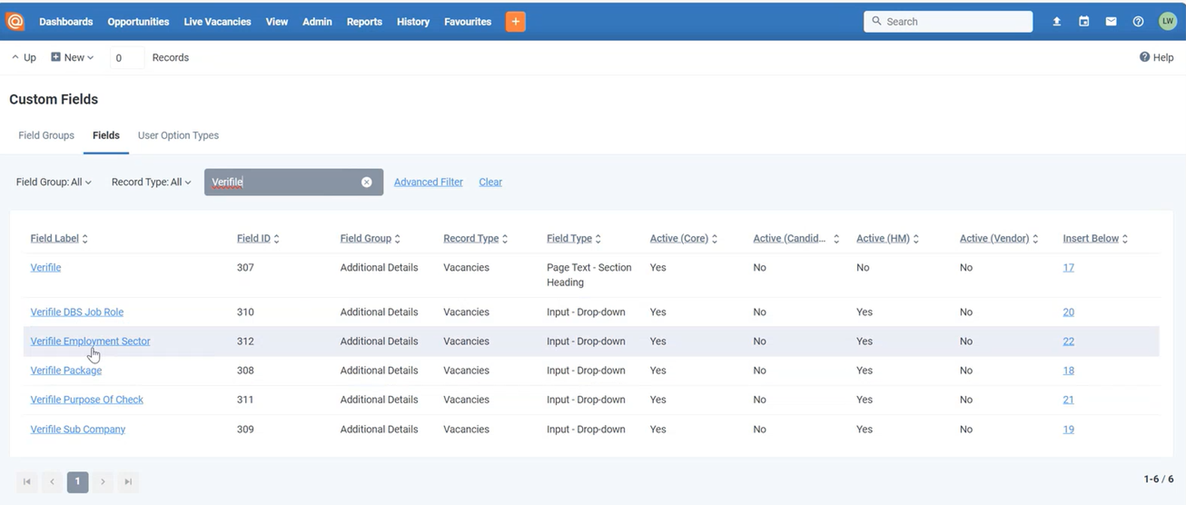Screen dimensions: 1186x505
Task: Expand the Field Group: All filter
Action: pyautogui.click(x=54, y=182)
